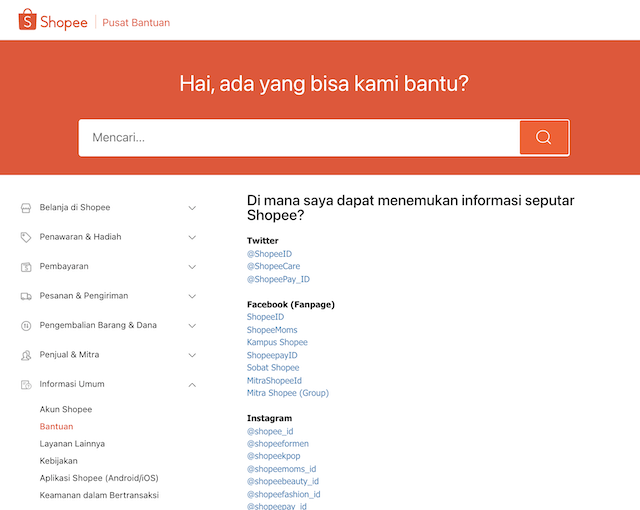This screenshot has width=640, height=510.
Task: Open the Mitra Shopee (Group) link
Action: coord(288,393)
